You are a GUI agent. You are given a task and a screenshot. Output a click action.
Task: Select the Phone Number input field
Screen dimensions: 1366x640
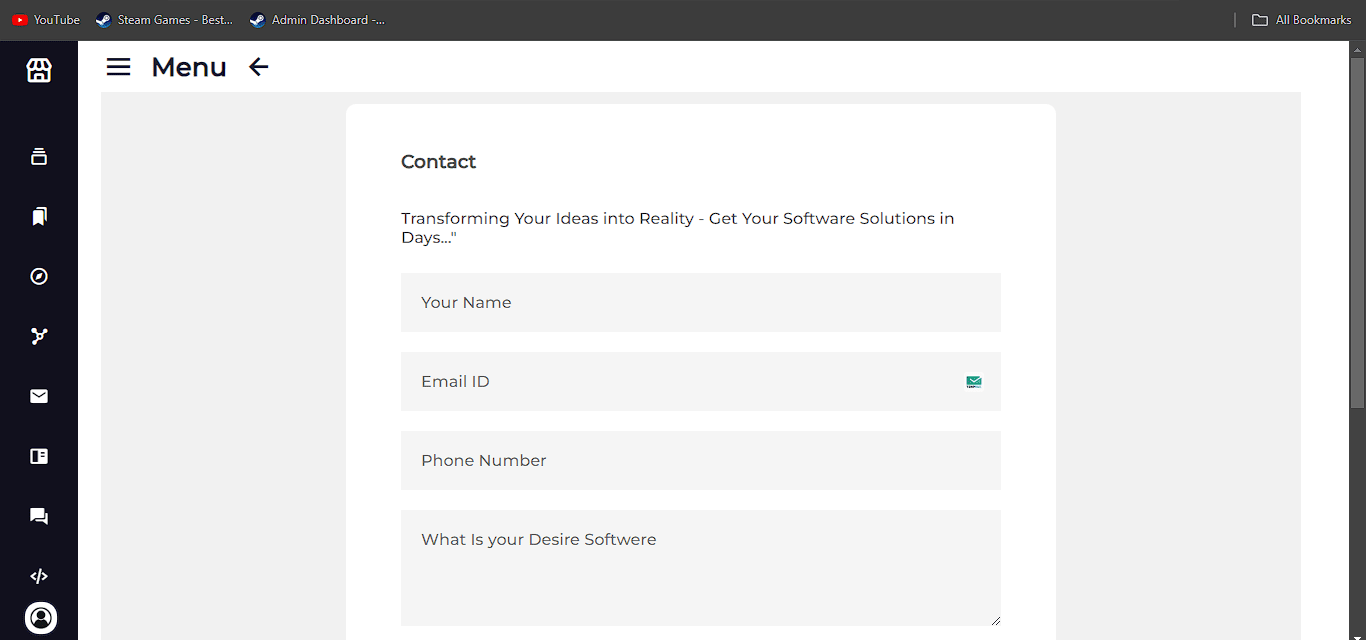(701, 460)
